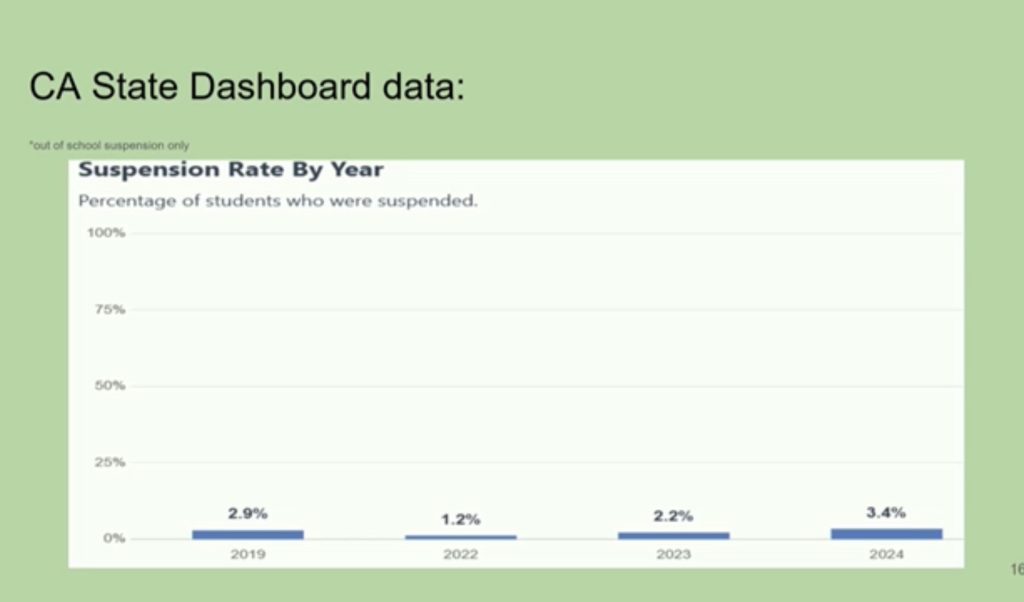Select the 2.2% data label

tap(673, 516)
